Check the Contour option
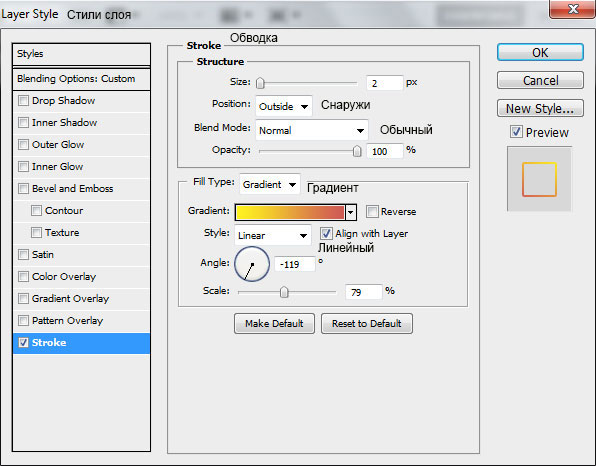The height and width of the screenshot is (466, 596). (36, 211)
